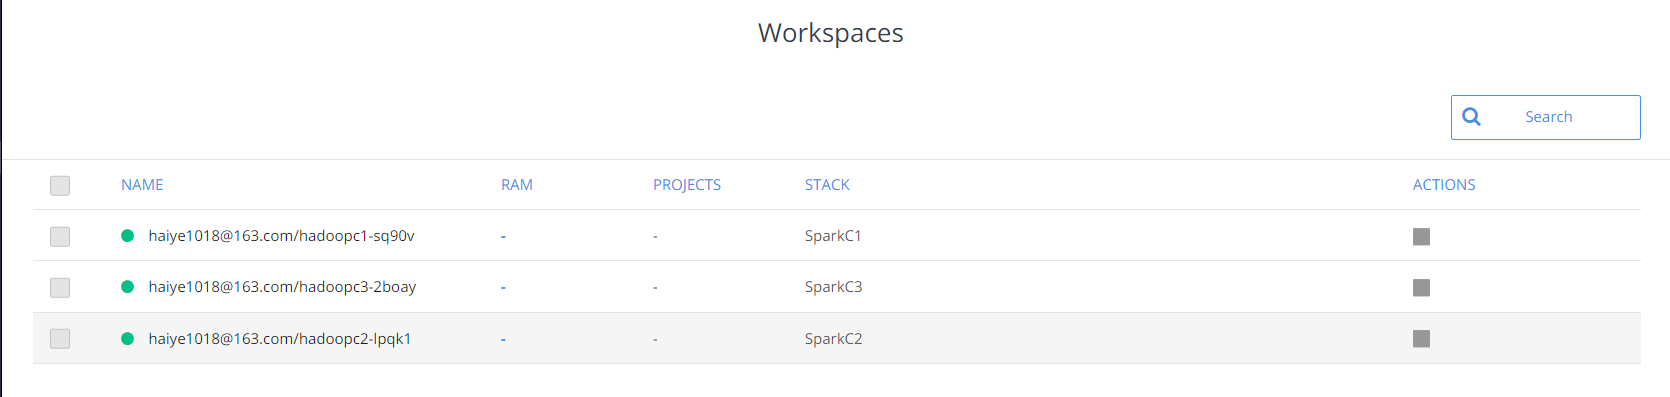Sort workspaces by PROJECTS column
The image size is (1670, 397).
coord(687,185)
